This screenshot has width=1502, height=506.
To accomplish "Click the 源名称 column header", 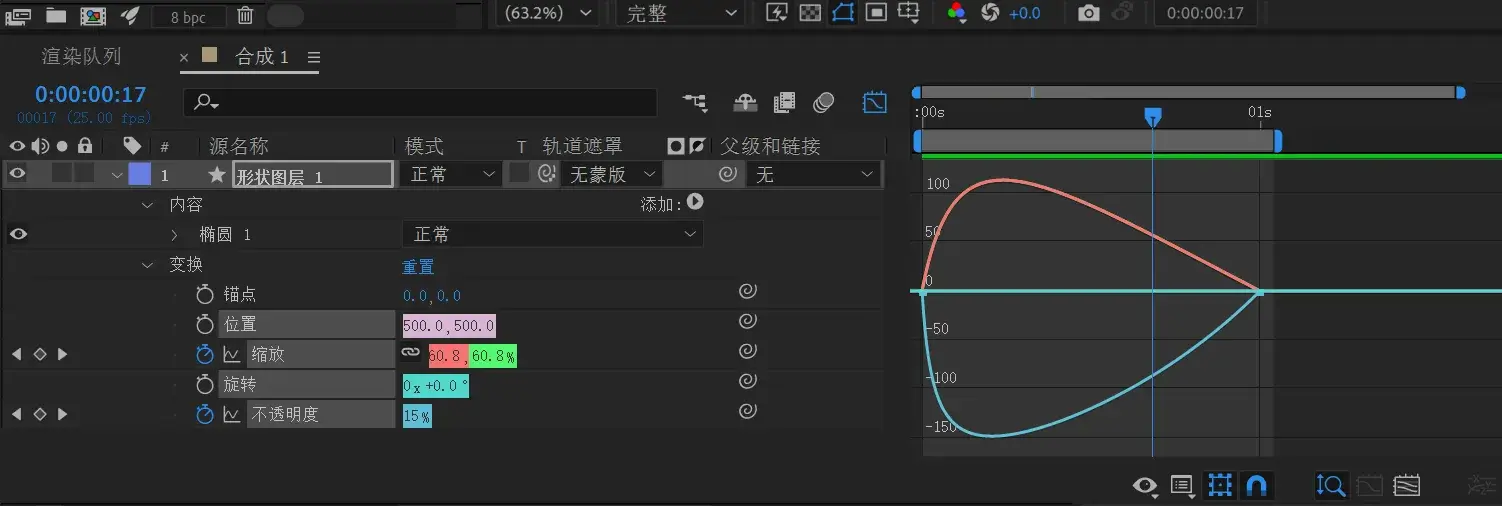I will tap(239, 146).
